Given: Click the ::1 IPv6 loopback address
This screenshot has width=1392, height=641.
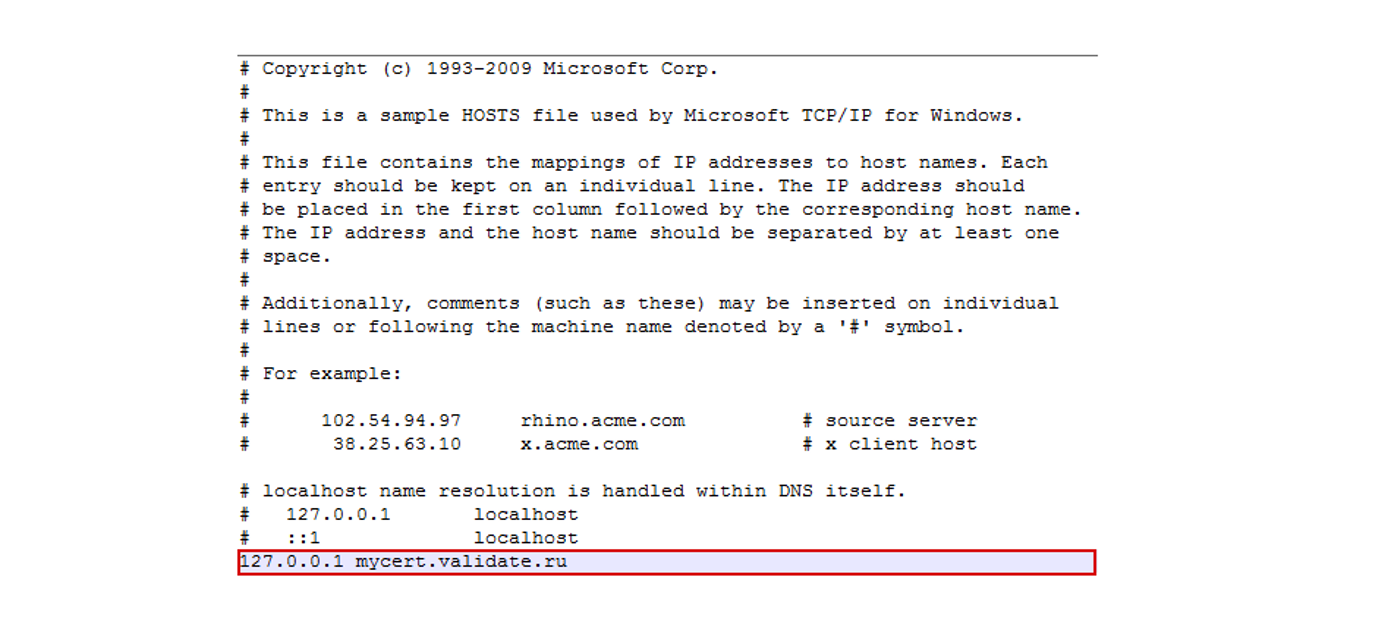Looking at the screenshot, I should [302, 538].
